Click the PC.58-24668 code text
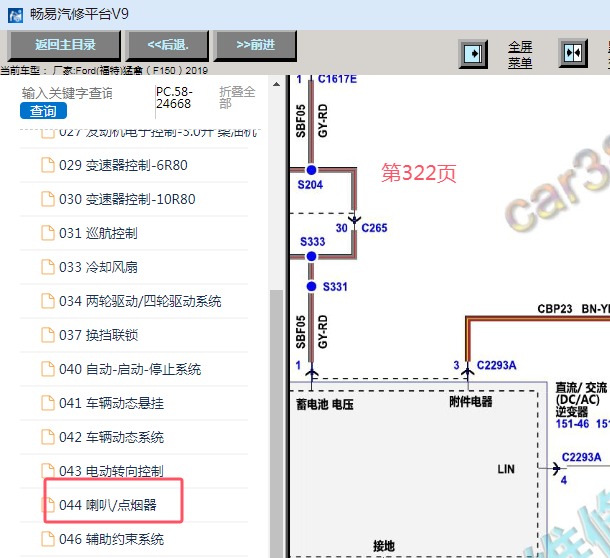 click(x=174, y=98)
